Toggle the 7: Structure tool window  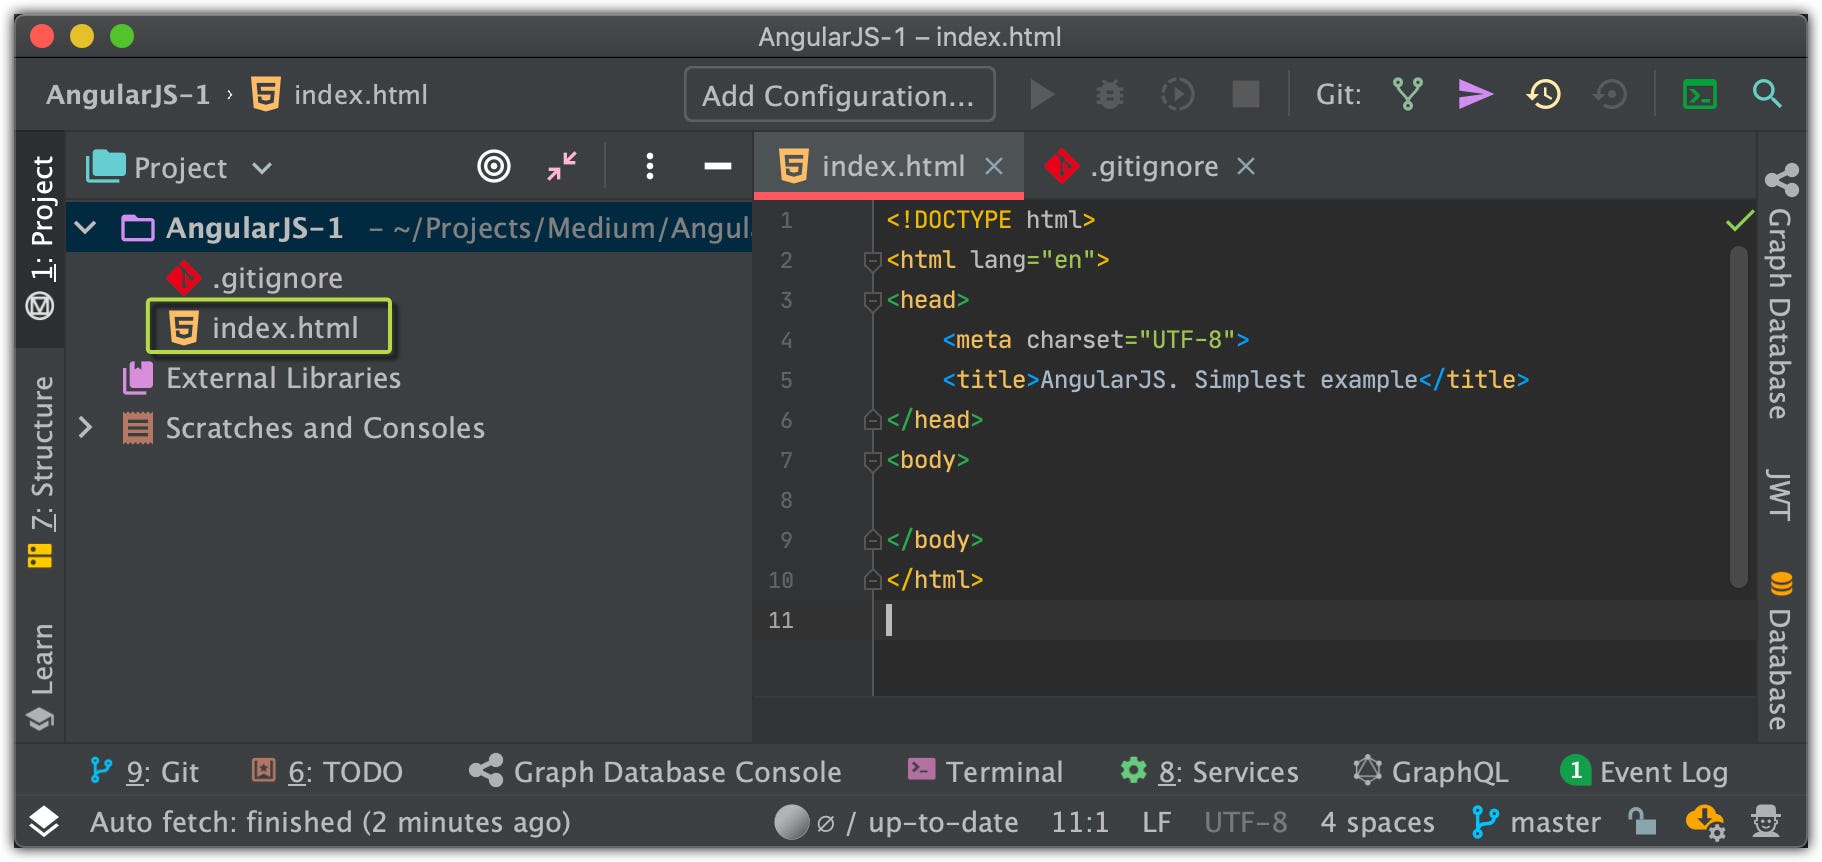pyautogui.click(x=41, y=473)
